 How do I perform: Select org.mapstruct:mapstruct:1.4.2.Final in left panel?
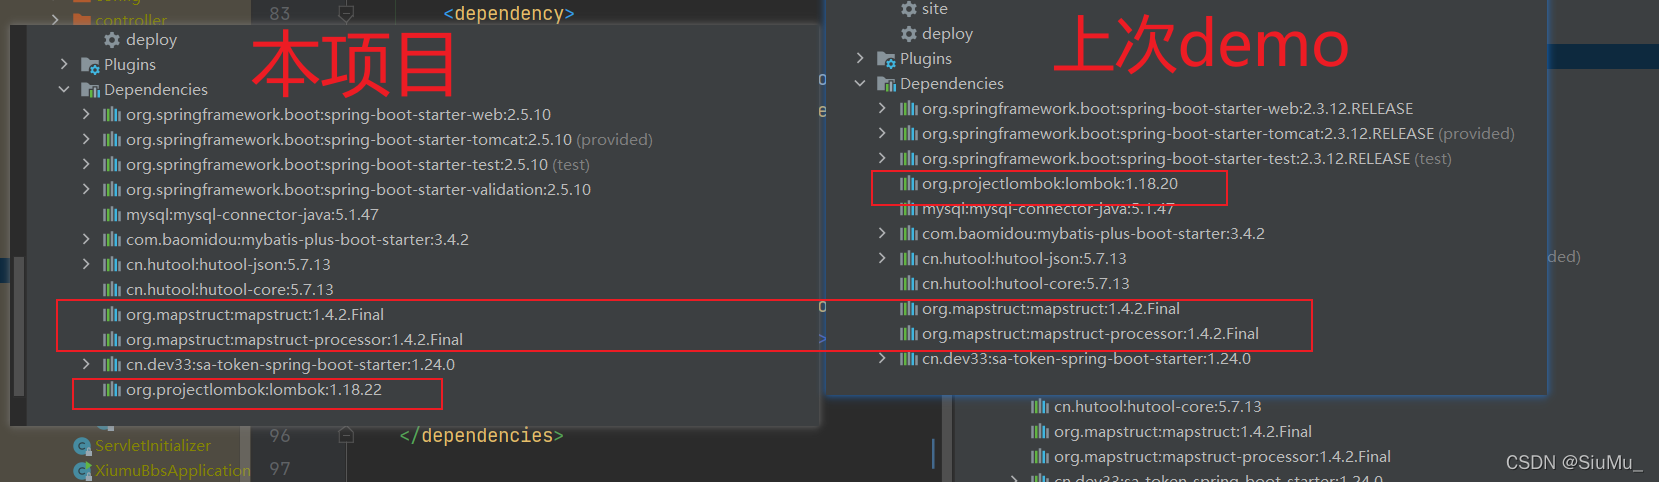(255, 315)
